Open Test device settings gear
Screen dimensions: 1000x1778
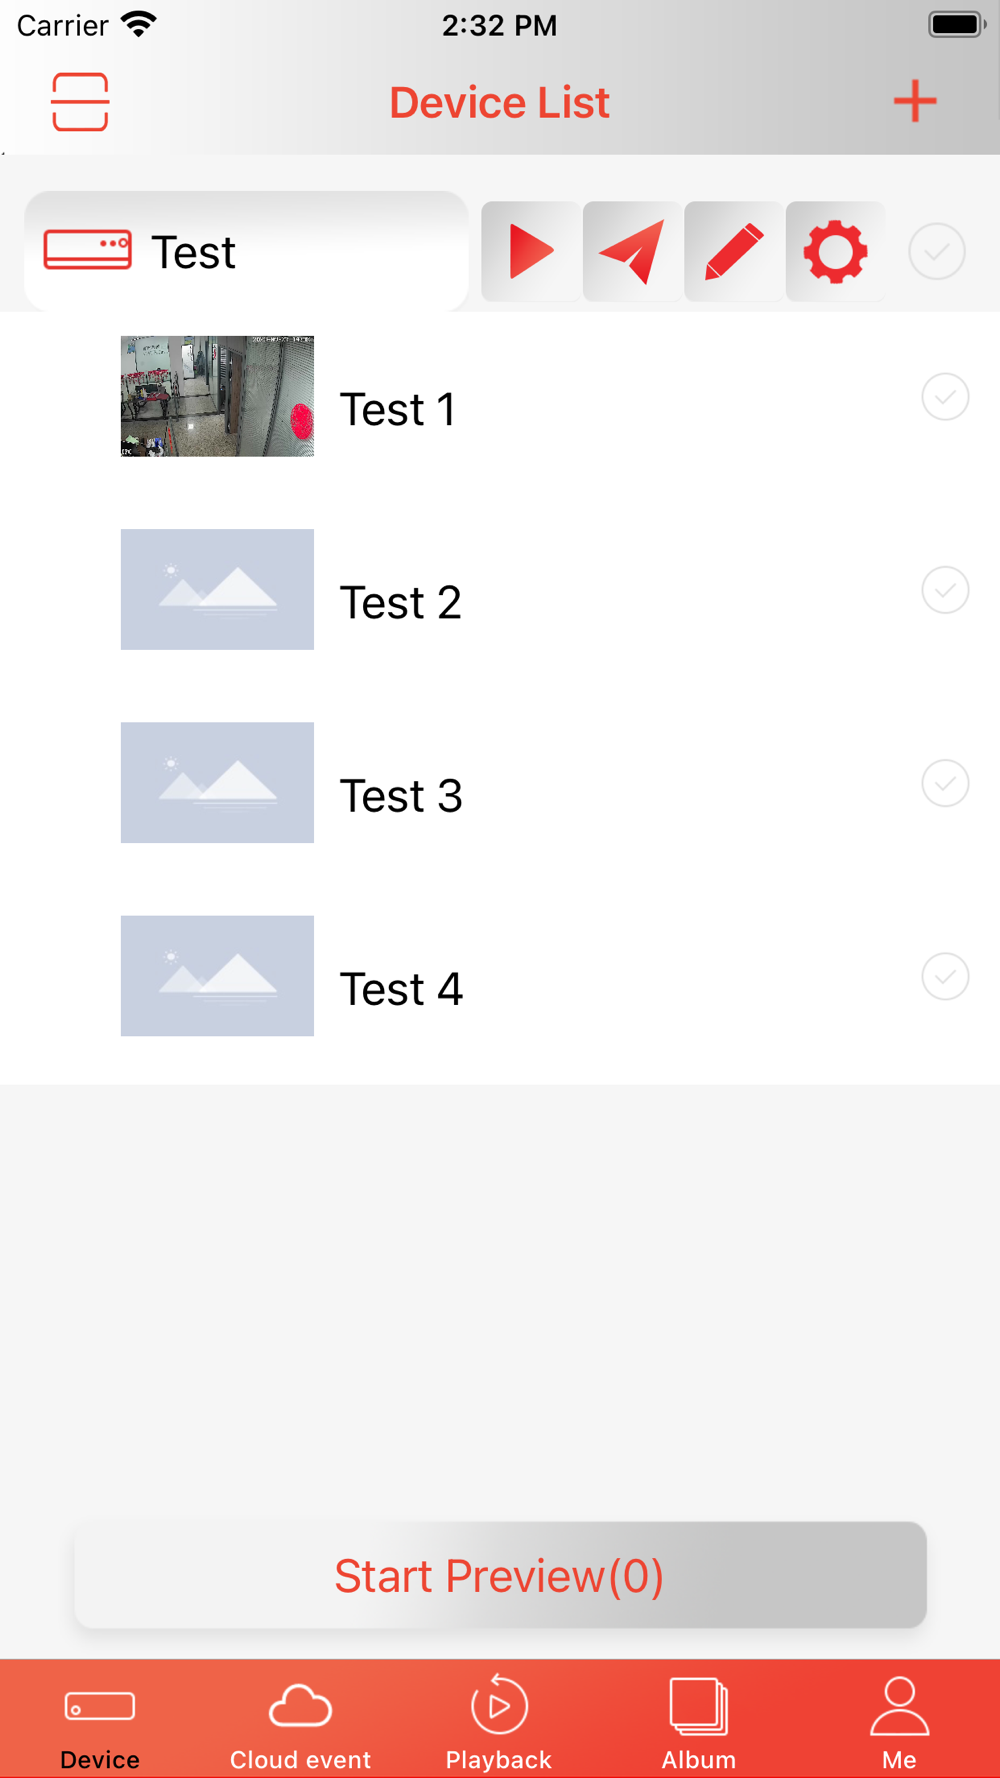(836, 251)
